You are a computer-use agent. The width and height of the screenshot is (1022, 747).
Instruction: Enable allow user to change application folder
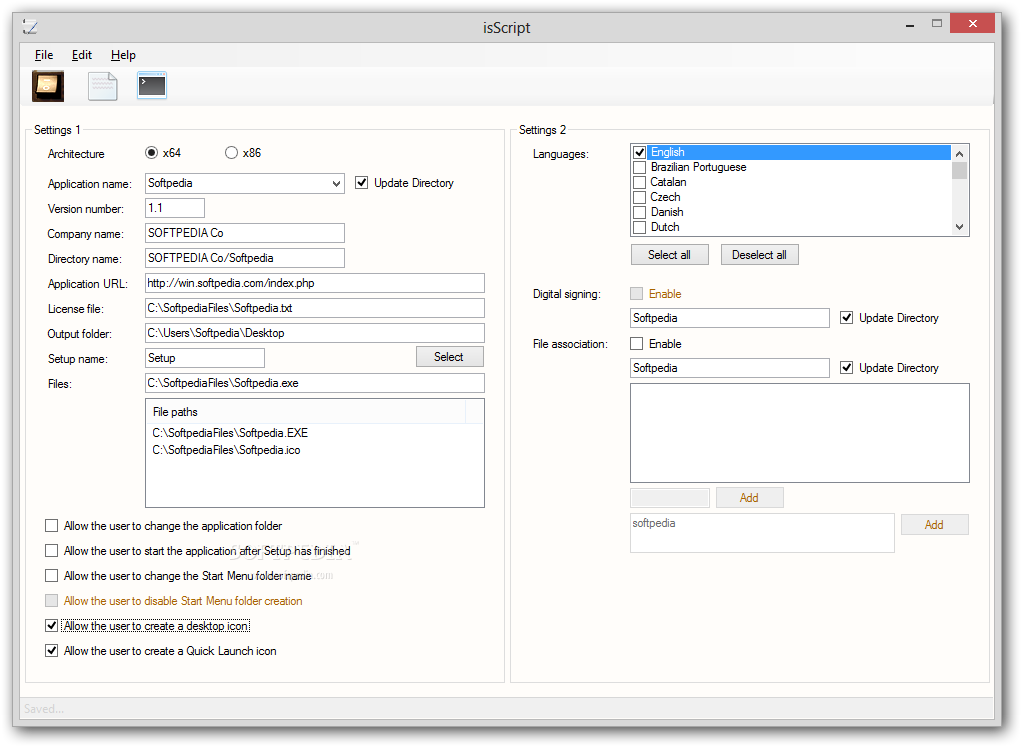tap(51, 525)
